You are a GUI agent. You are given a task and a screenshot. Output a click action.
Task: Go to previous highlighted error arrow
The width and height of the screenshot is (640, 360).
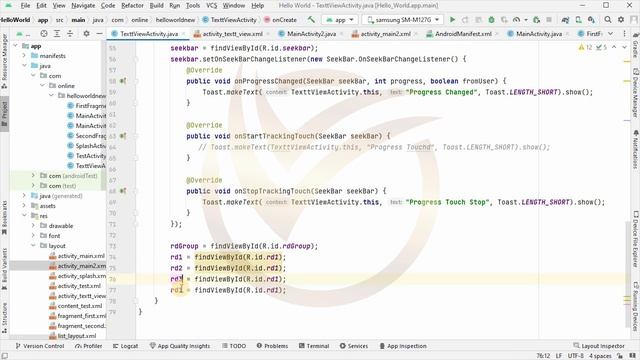coord(614,47)
